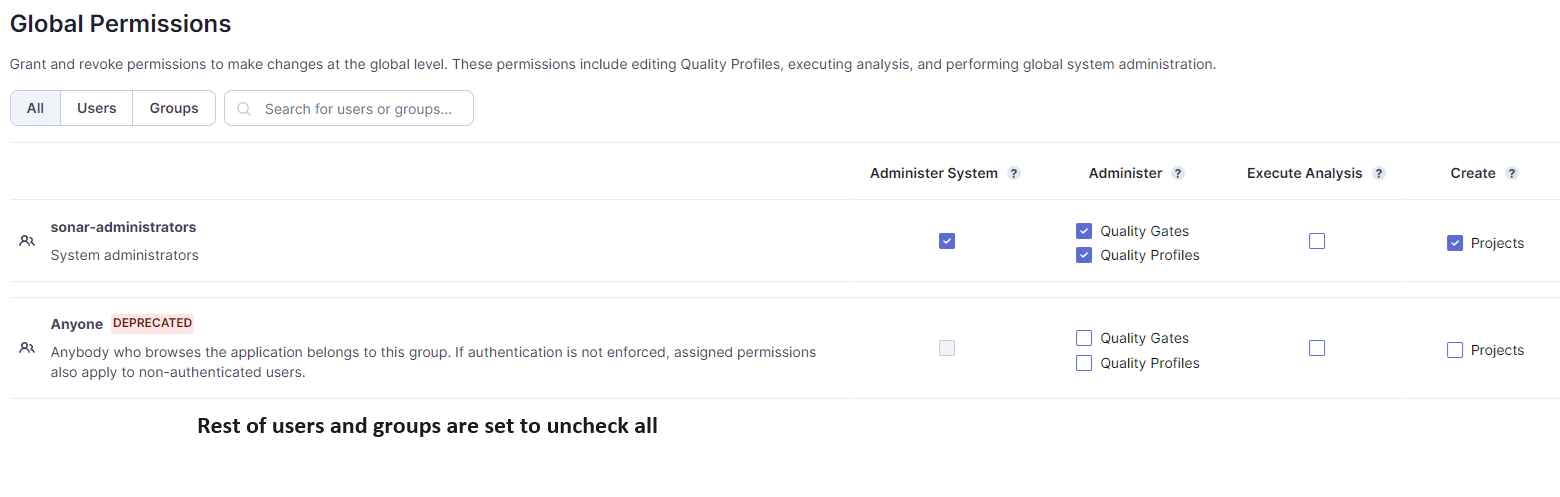This screenshot has height=497, width=1560.
Task: Click help icon beside Execute Analysis
Action: (x=1379, y=173)
